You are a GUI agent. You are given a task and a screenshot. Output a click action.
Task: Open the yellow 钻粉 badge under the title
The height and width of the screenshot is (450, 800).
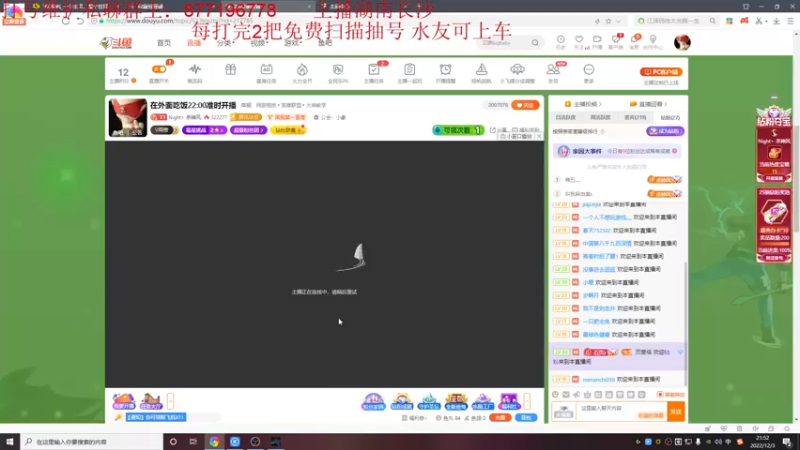tap(288, 130)
